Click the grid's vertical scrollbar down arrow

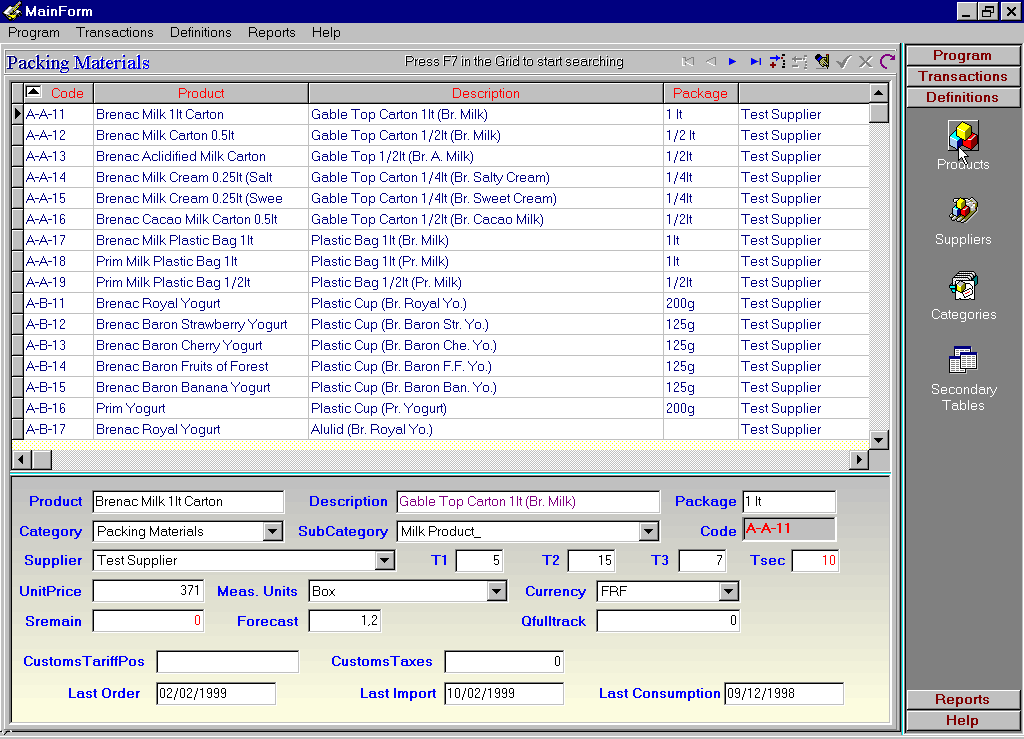pyautogui.click(x=879, y=440)
